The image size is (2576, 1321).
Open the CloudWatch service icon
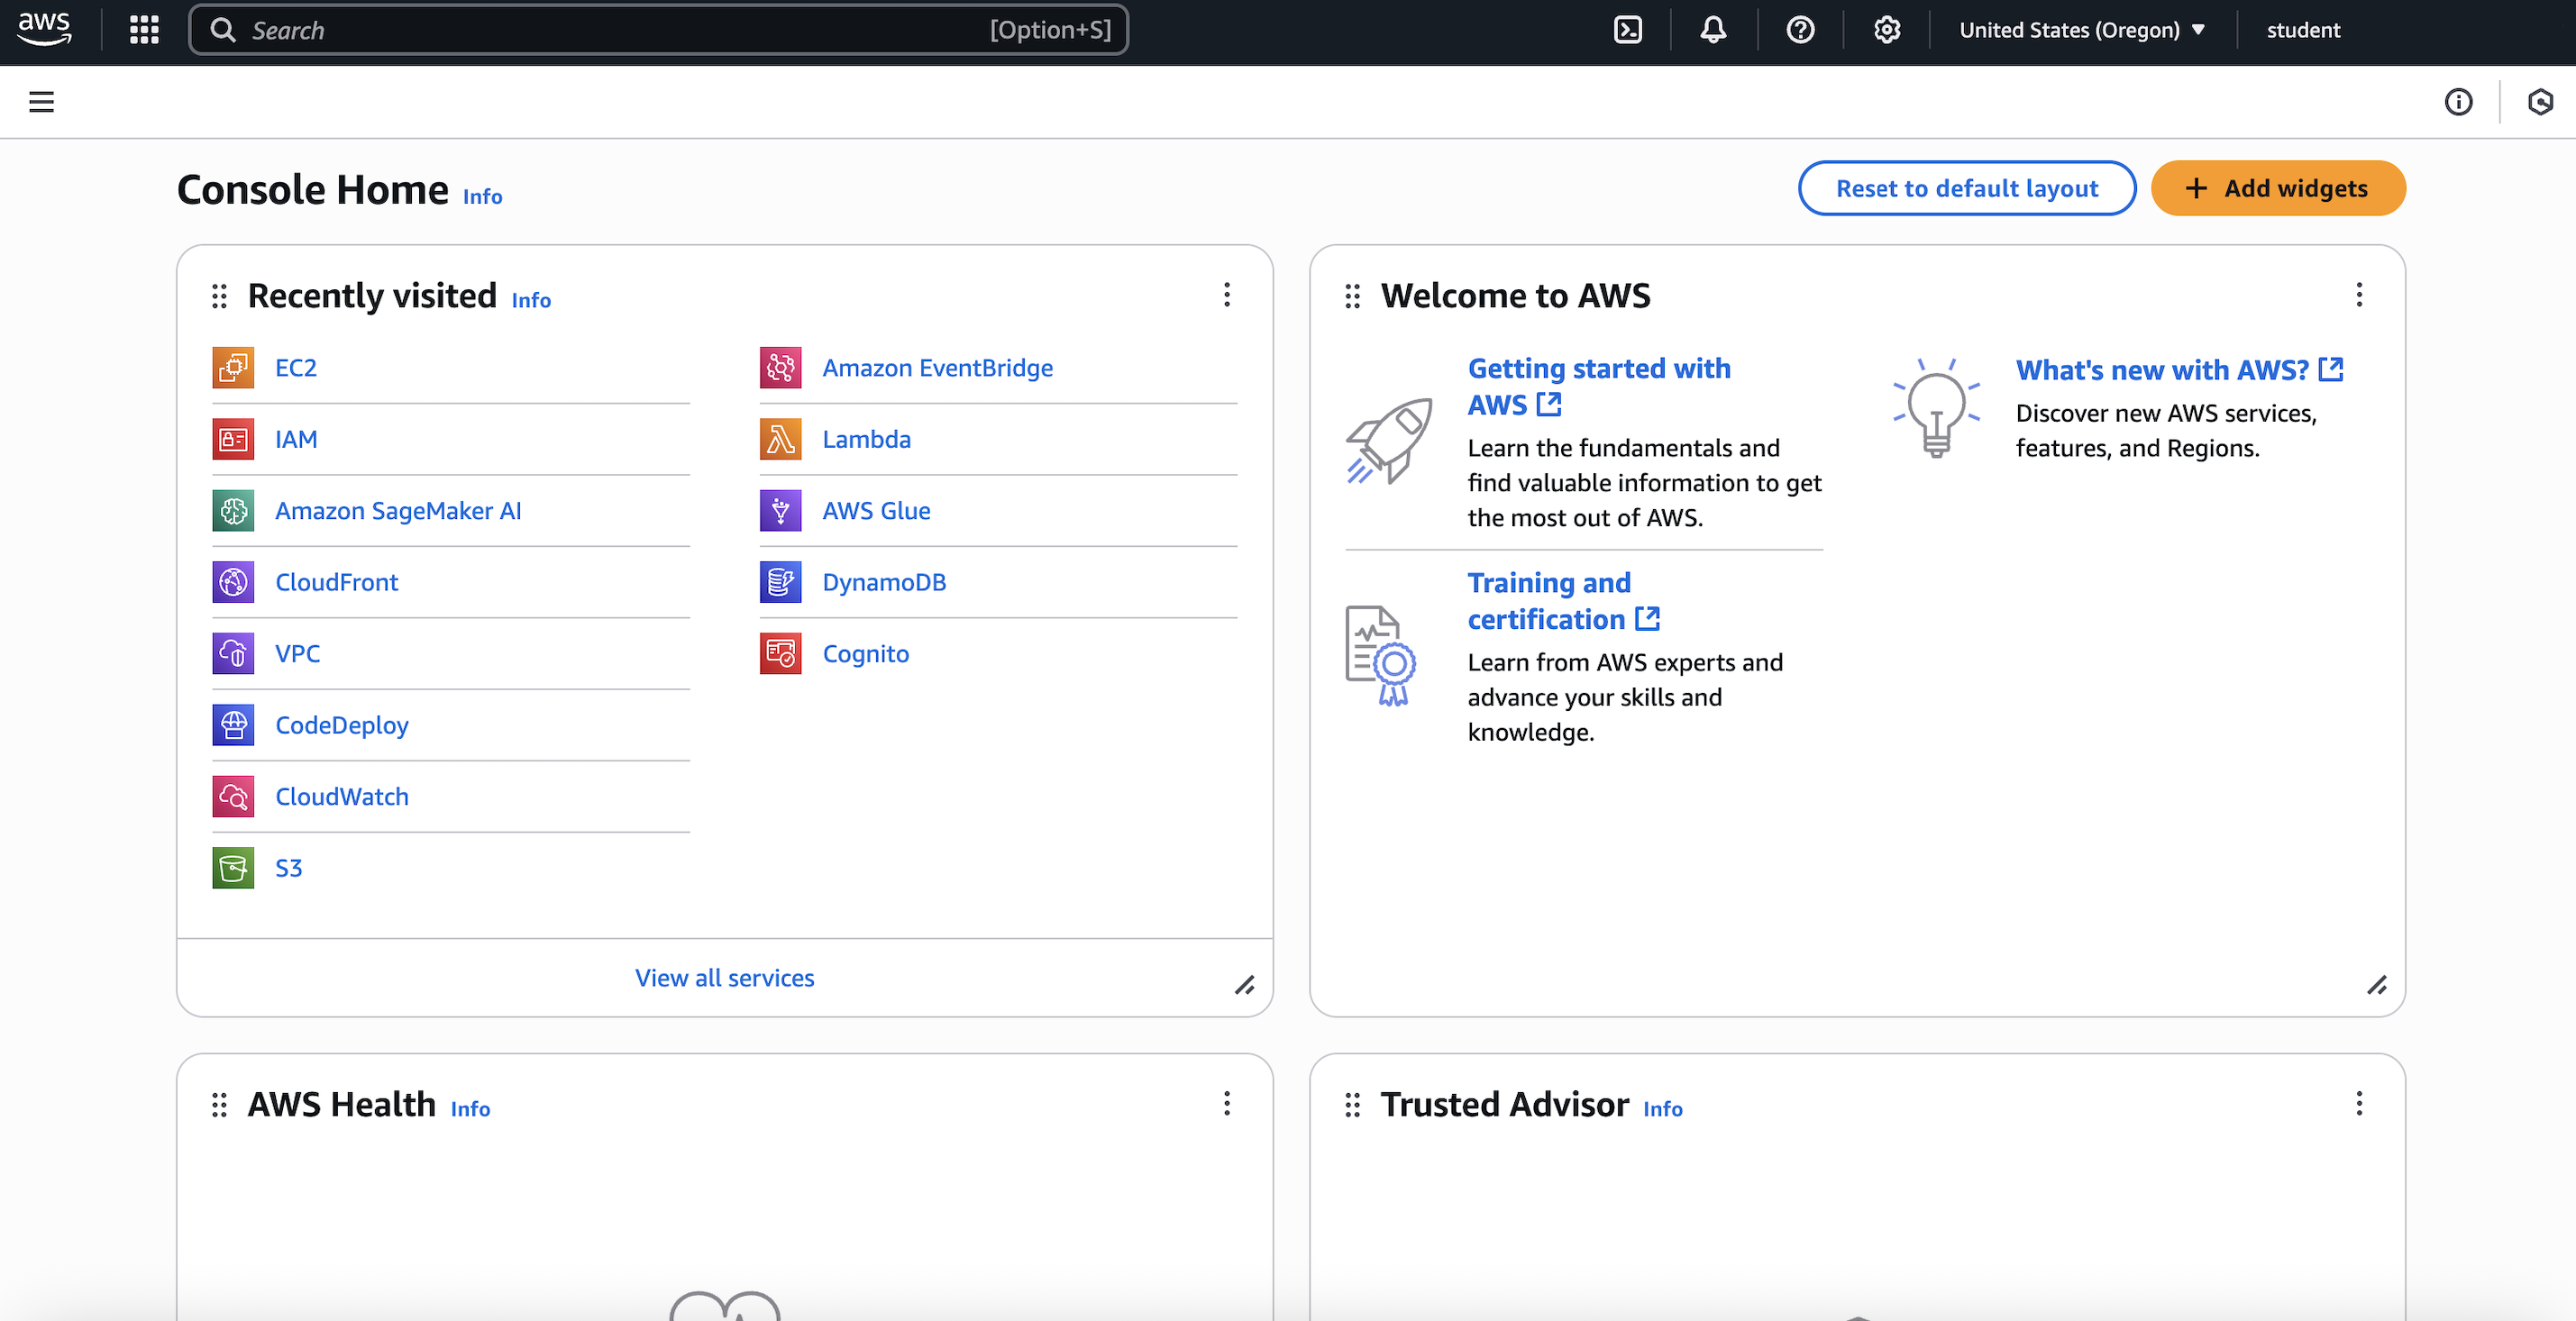tap(233, 796)
